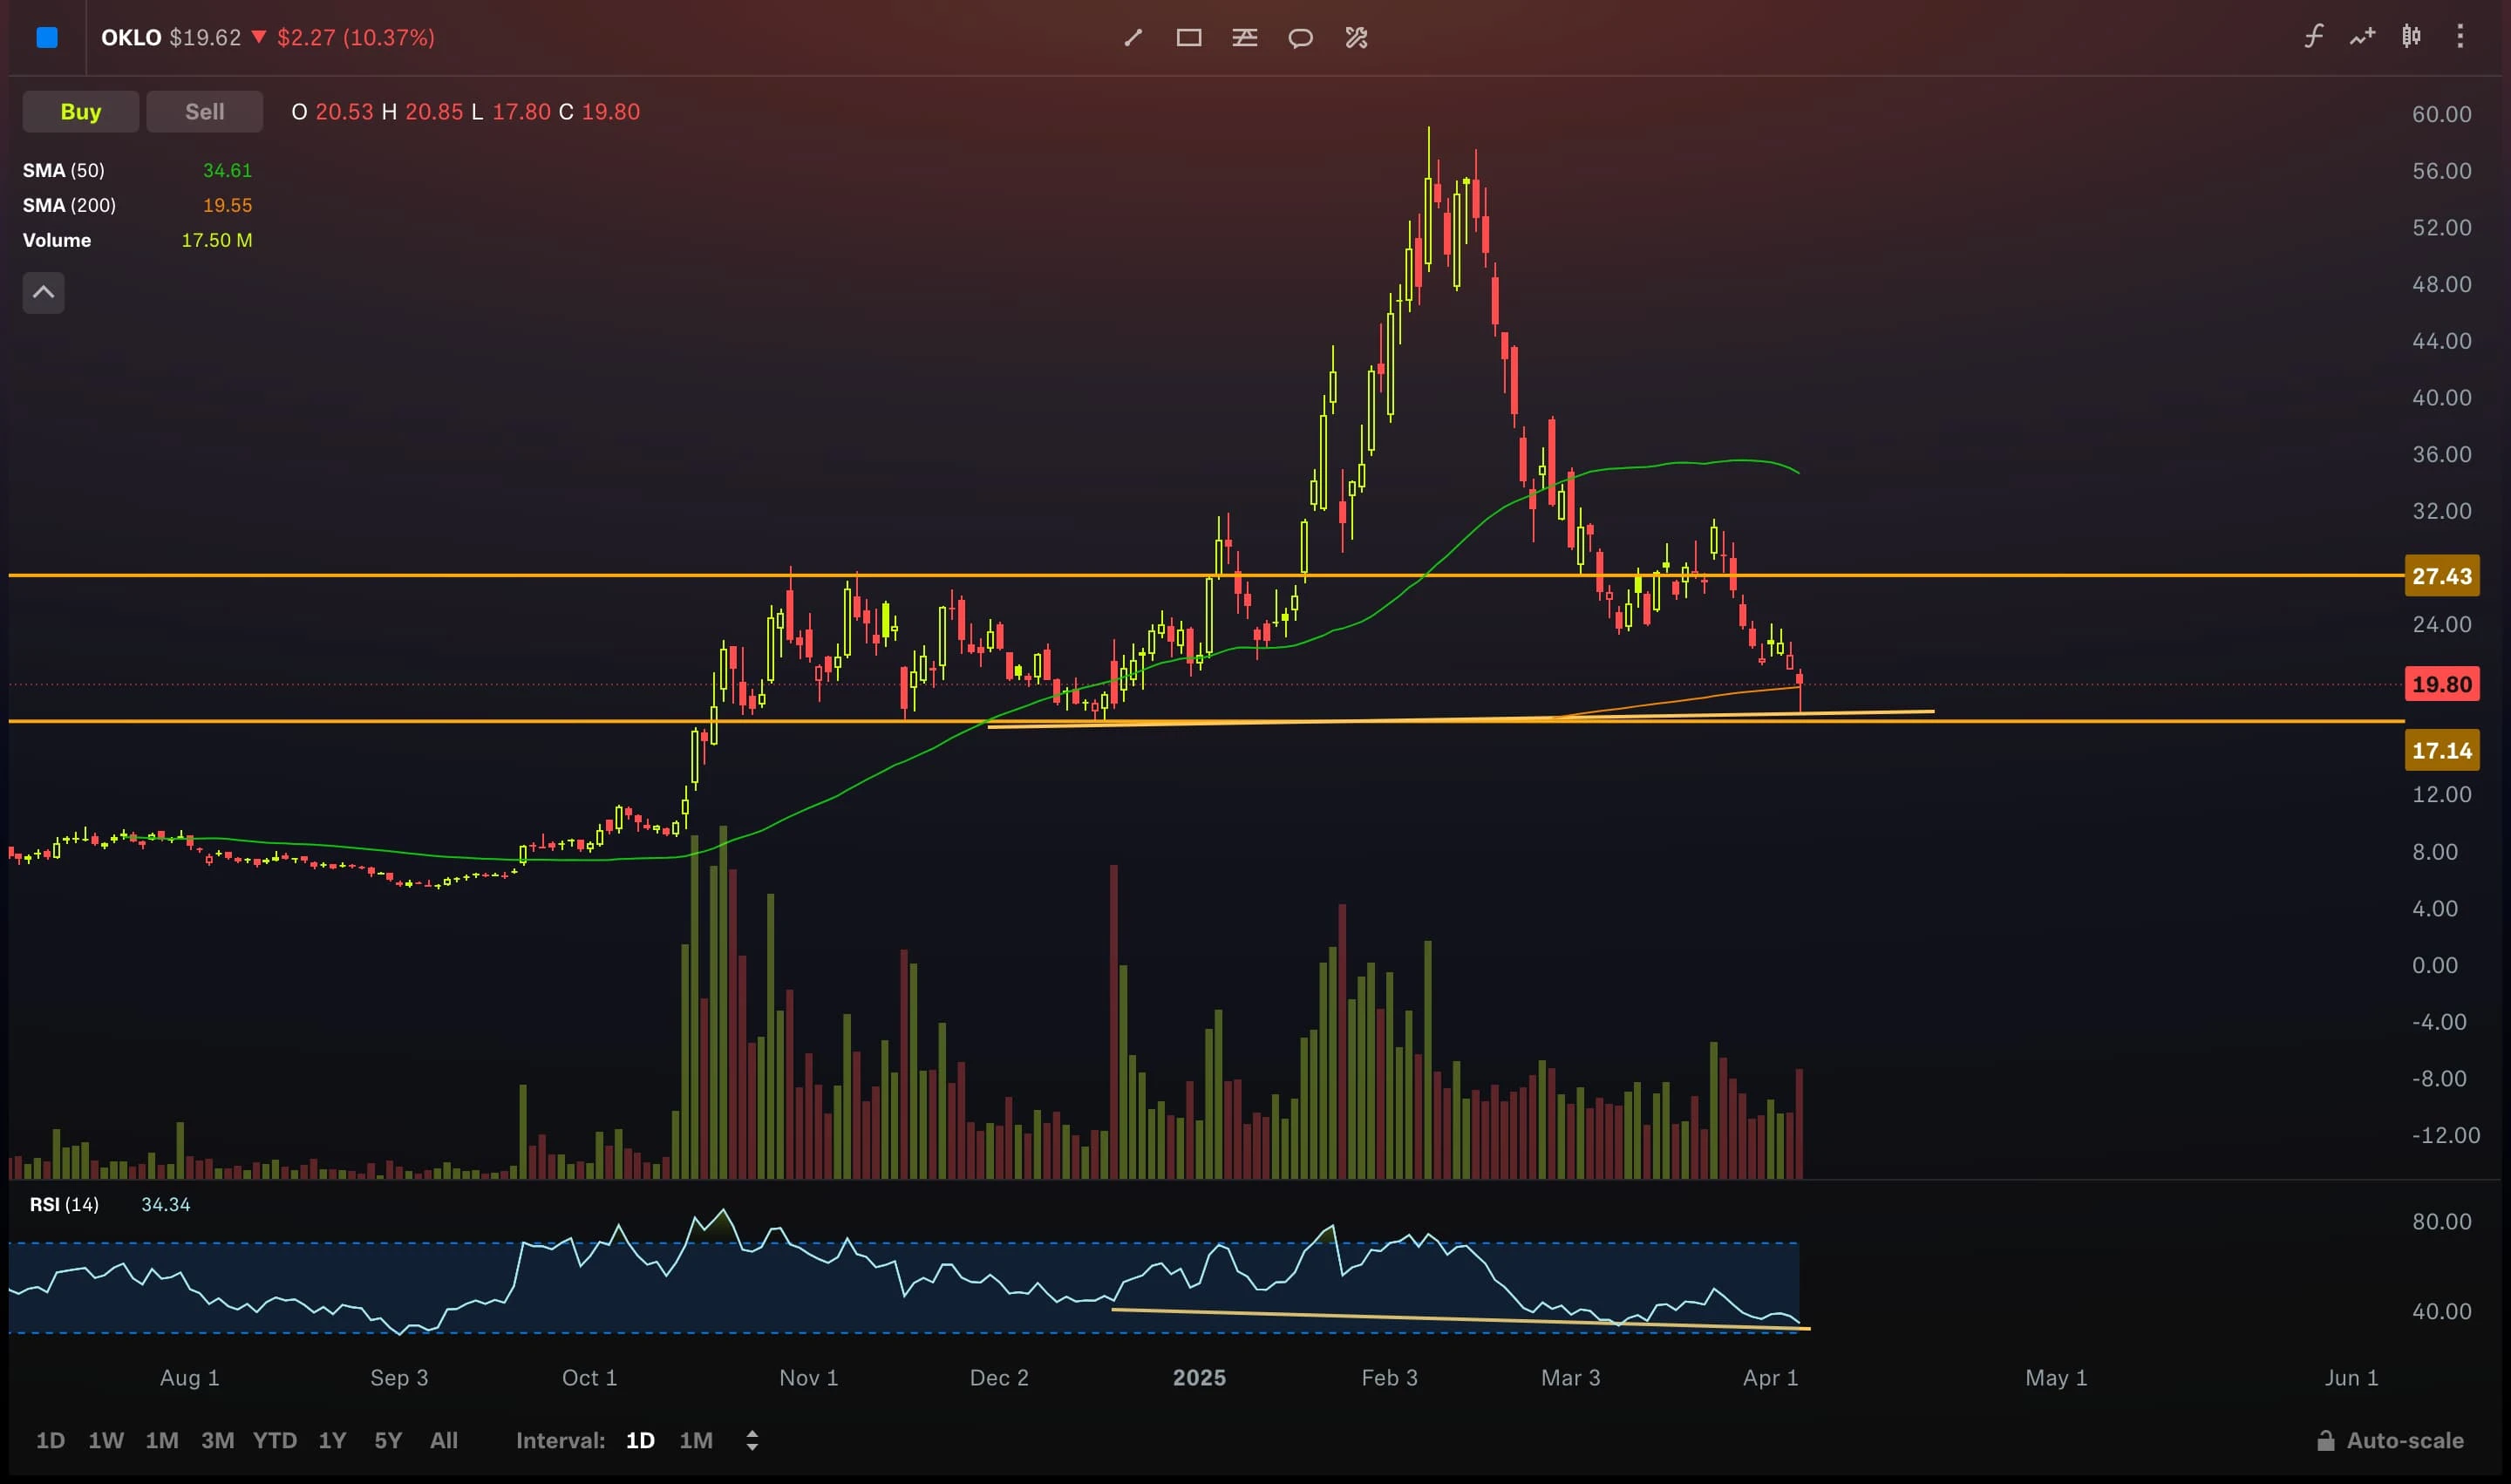Set range to YTD
The height and width of the screenshot is (1484, 2511).
click(275, 1440)
